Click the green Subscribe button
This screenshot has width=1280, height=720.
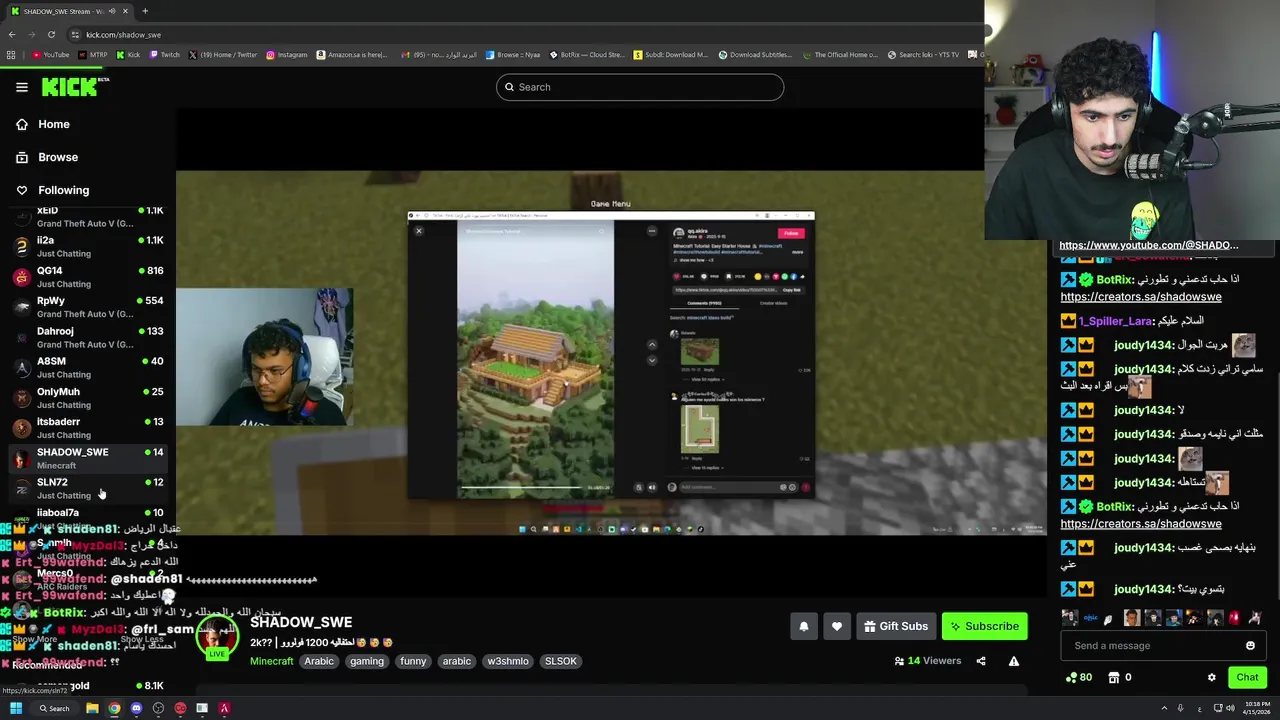(985, 626)
